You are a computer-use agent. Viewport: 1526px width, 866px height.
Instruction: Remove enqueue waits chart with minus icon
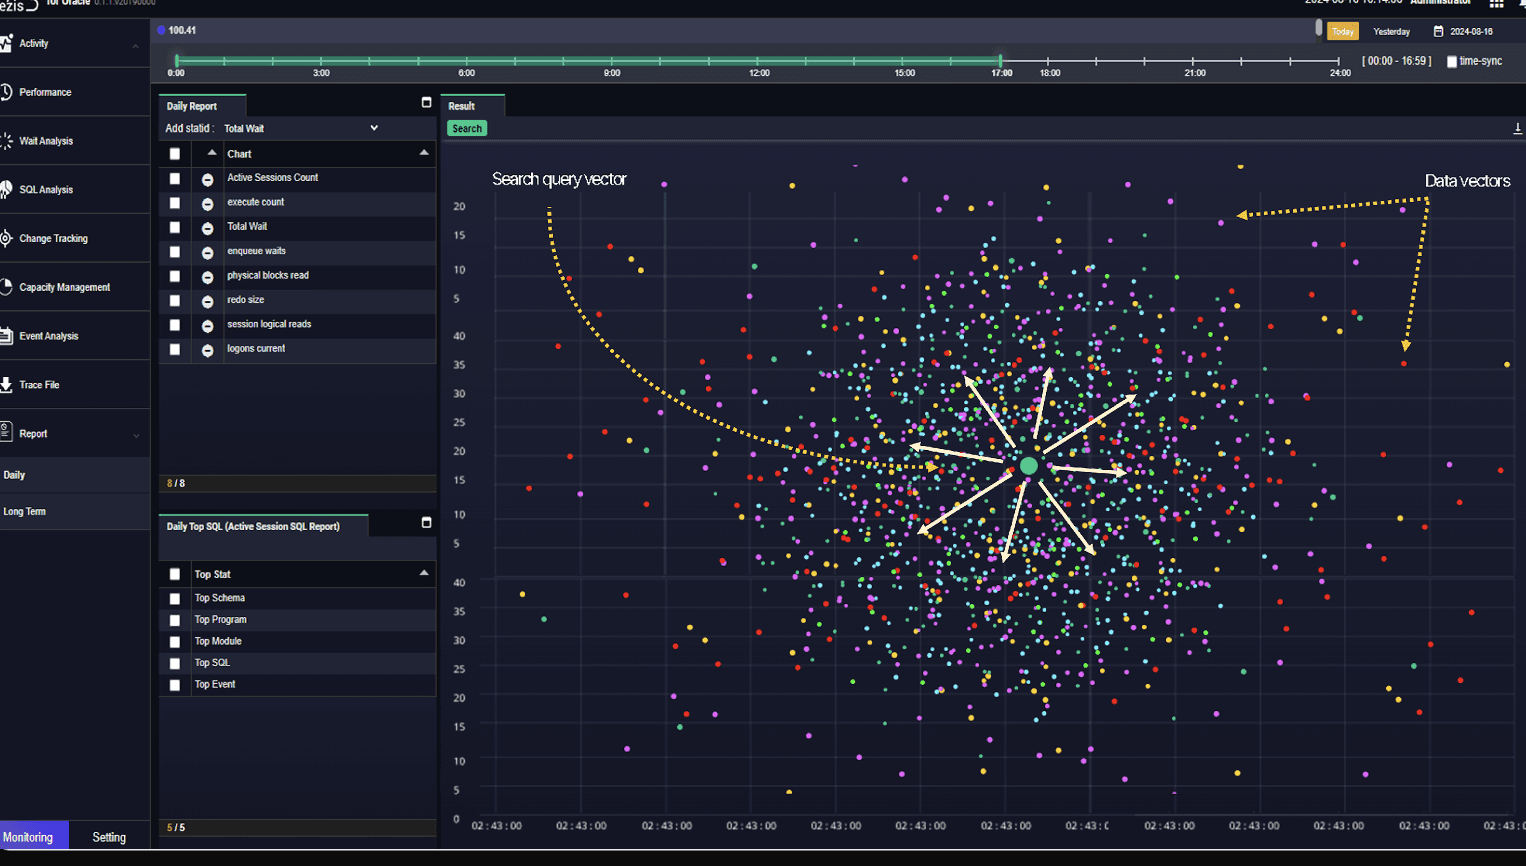click(x=208, y=252)
